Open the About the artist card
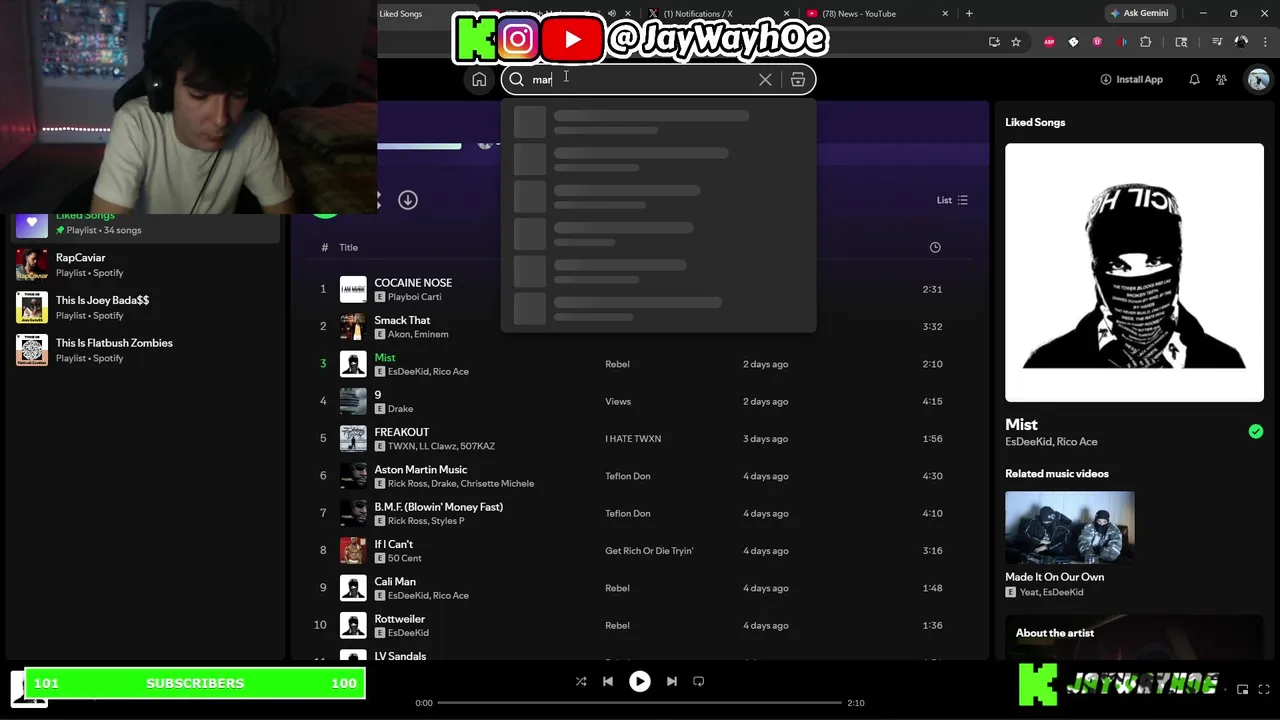 coord(1134,637)
